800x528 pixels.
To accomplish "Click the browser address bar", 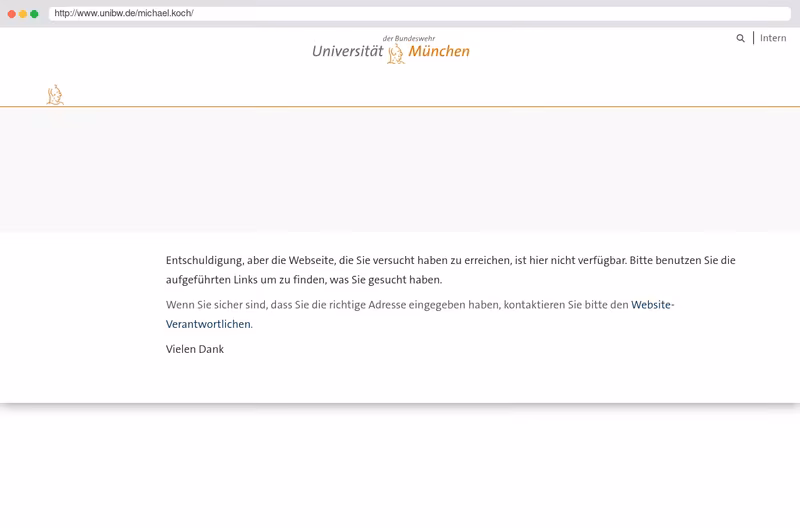I will coord(419,13).
